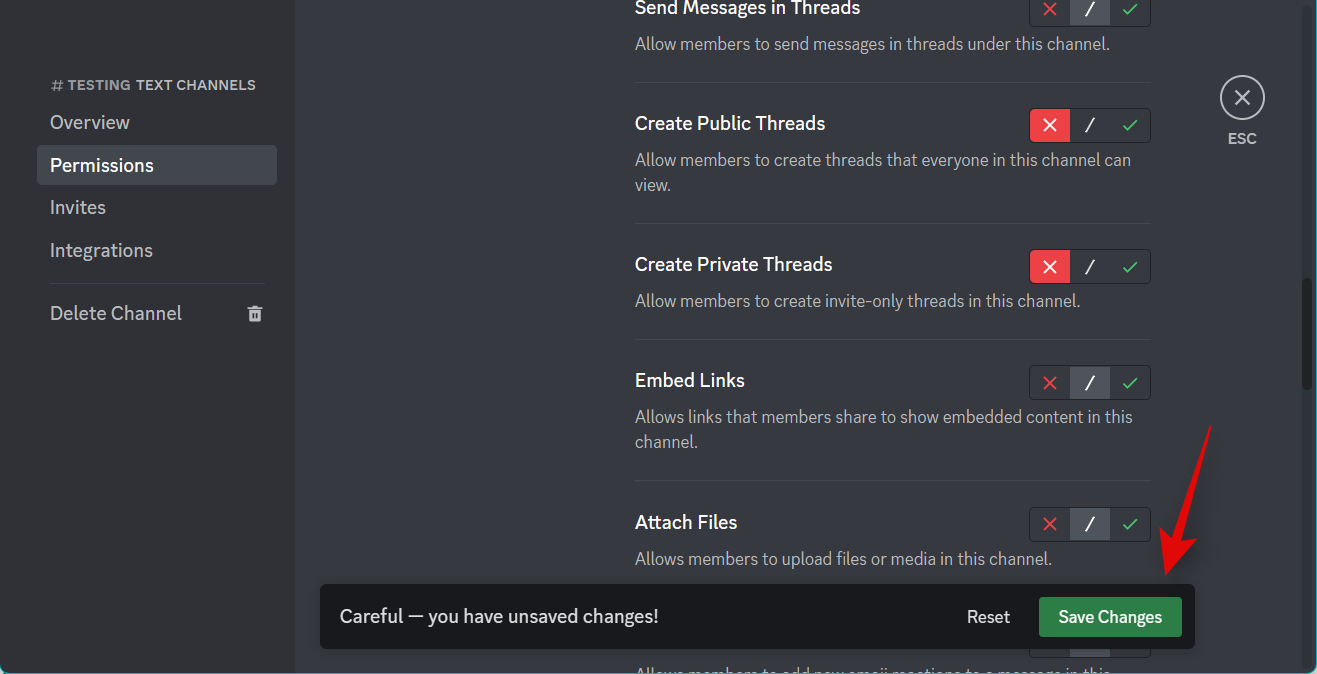The height and width of the screenshot is (674, 1317).
Task: Go to the Invites section
Action: click(78, 208)
